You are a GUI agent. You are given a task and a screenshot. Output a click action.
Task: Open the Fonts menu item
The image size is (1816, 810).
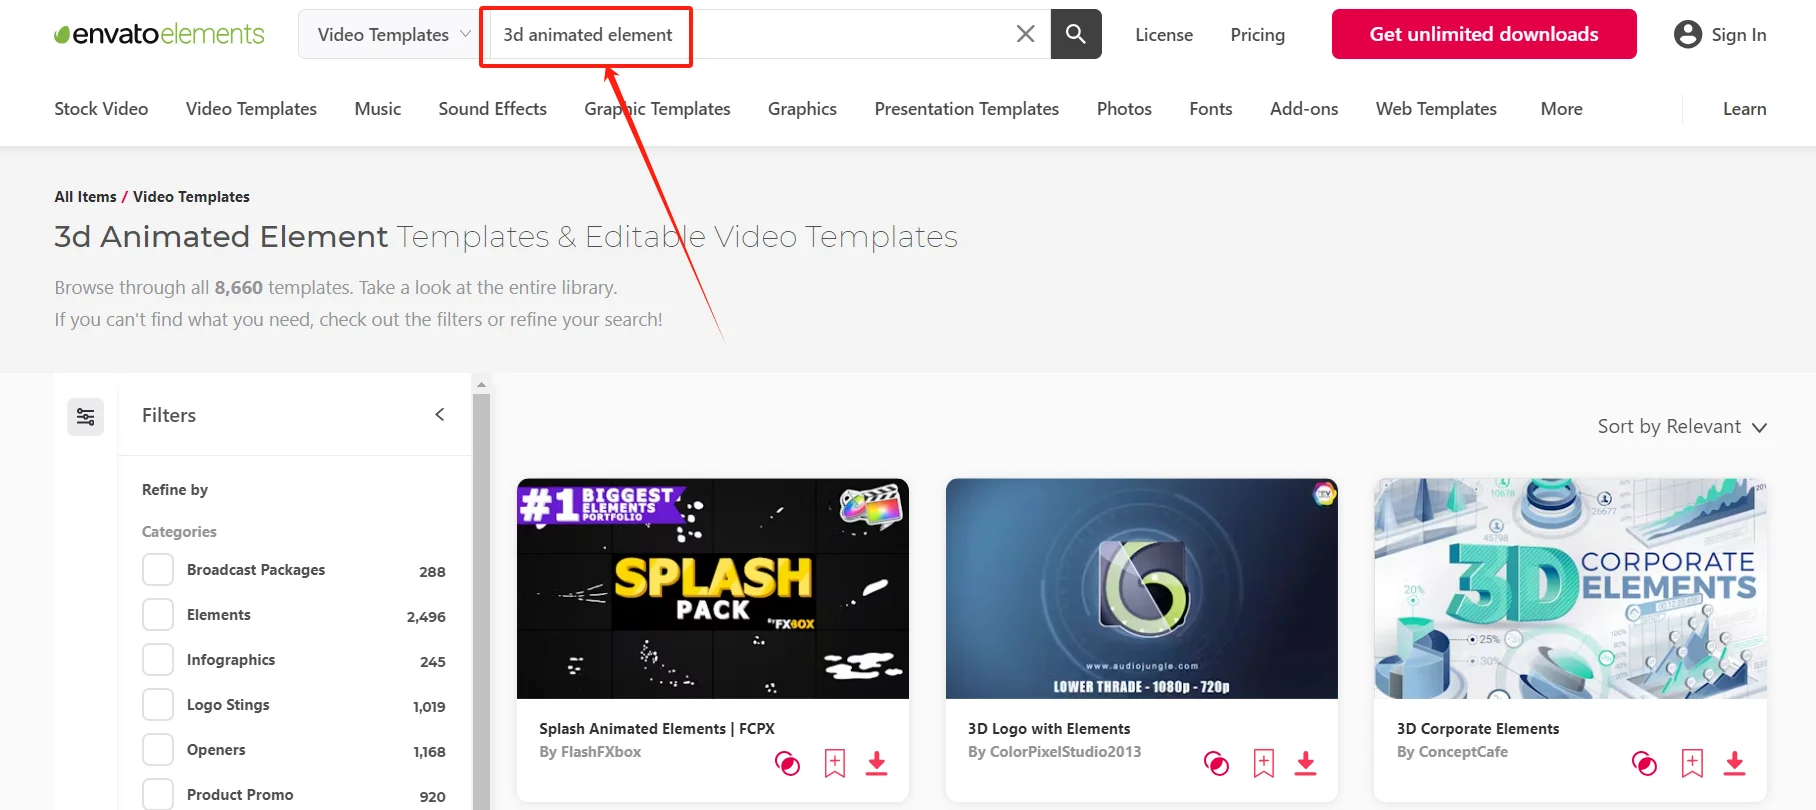pos(1210,109)
